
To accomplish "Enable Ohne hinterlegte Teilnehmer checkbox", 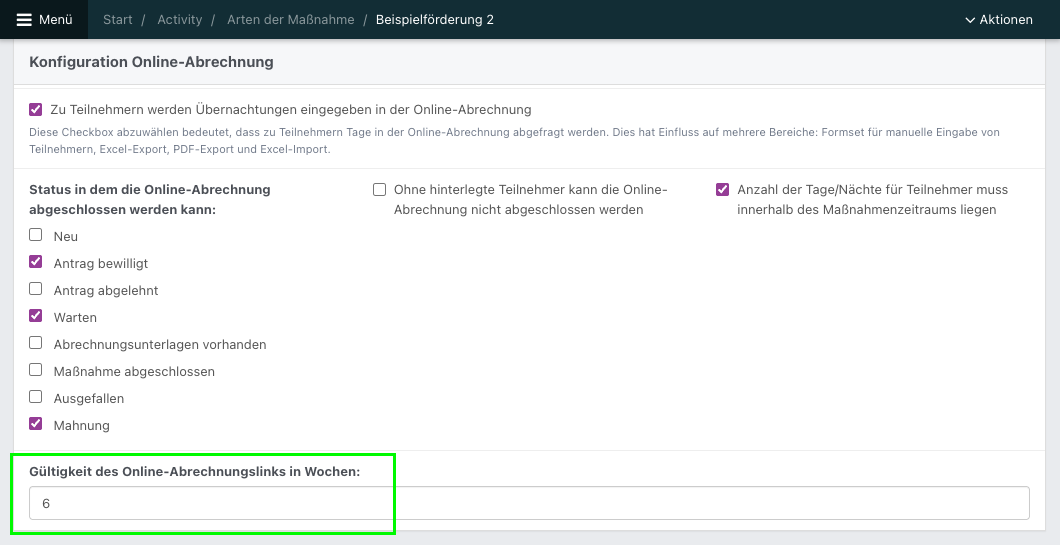I will pos(379,189).
